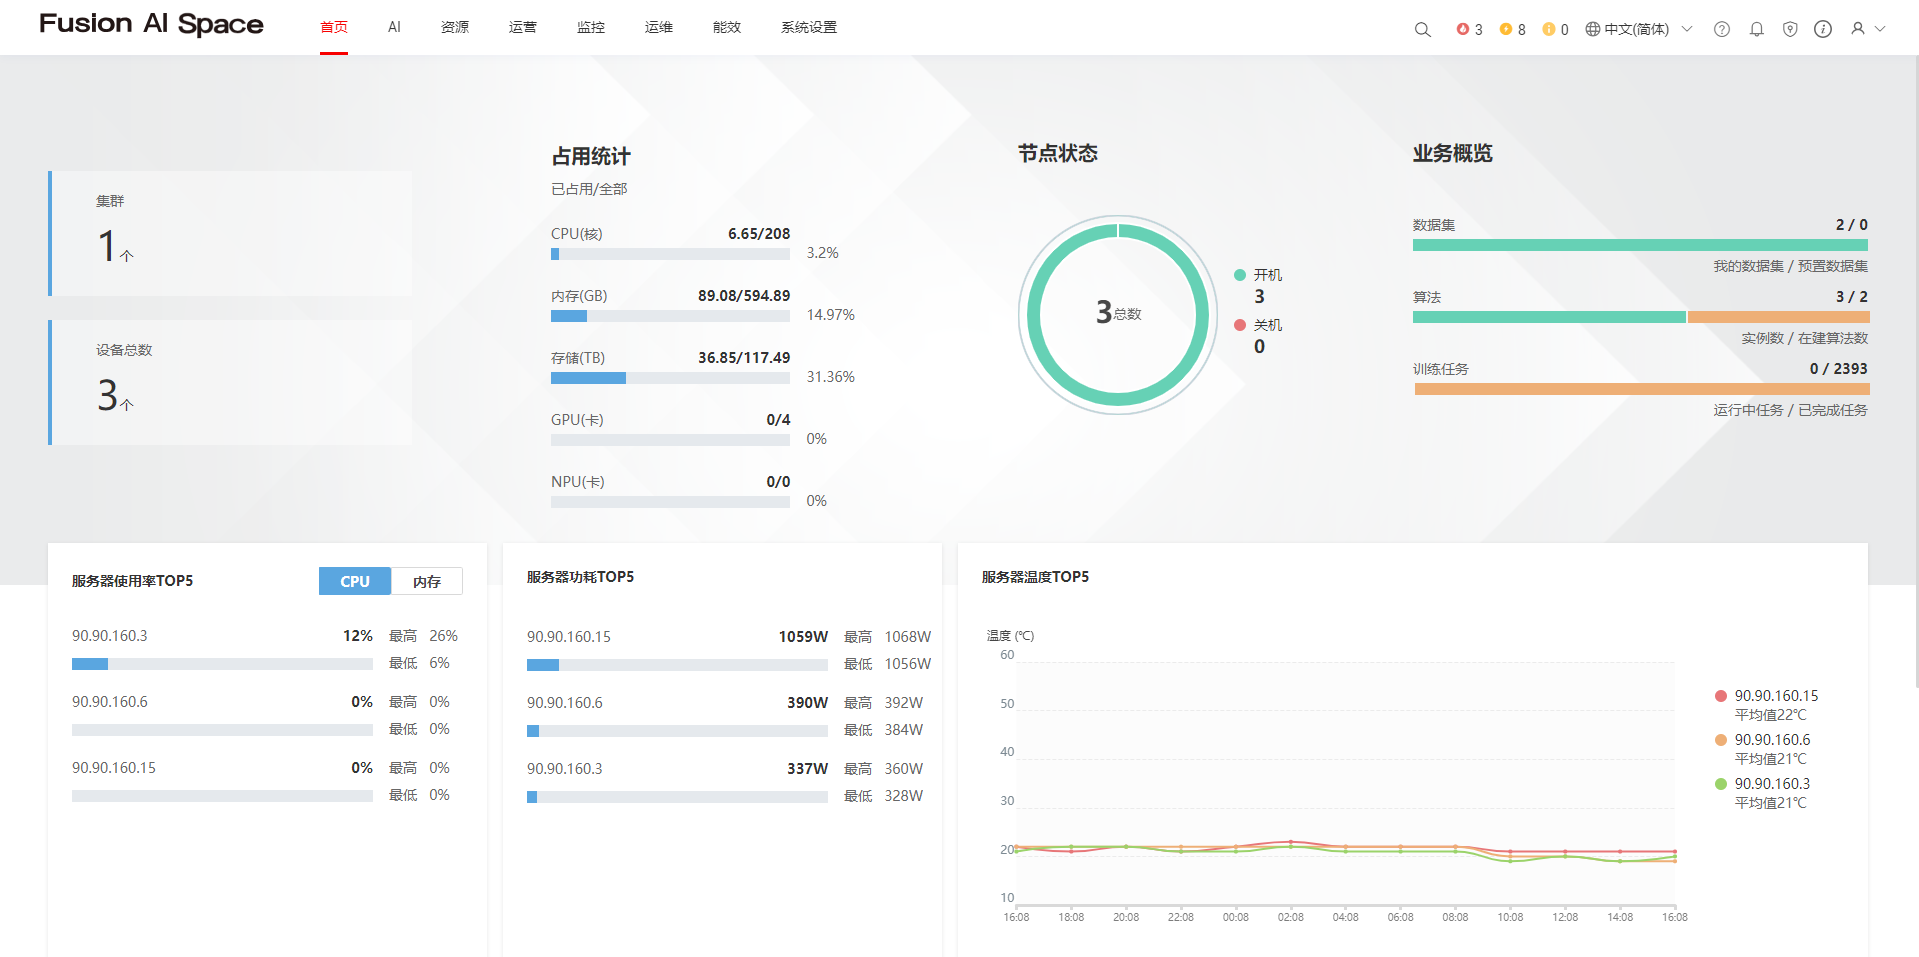
Task: Open the 系统设置 menu
Action: pos(808,27)
